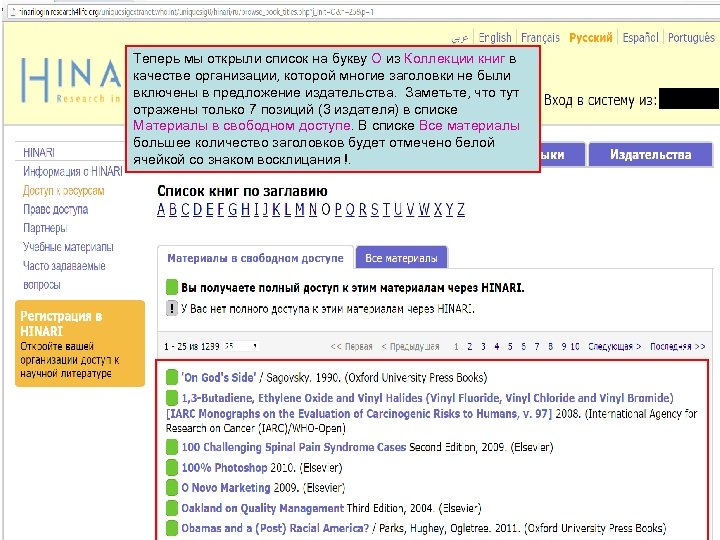This screenshot has width=720, height=540.
Task: Open Право доступа page
Action: 55,209
